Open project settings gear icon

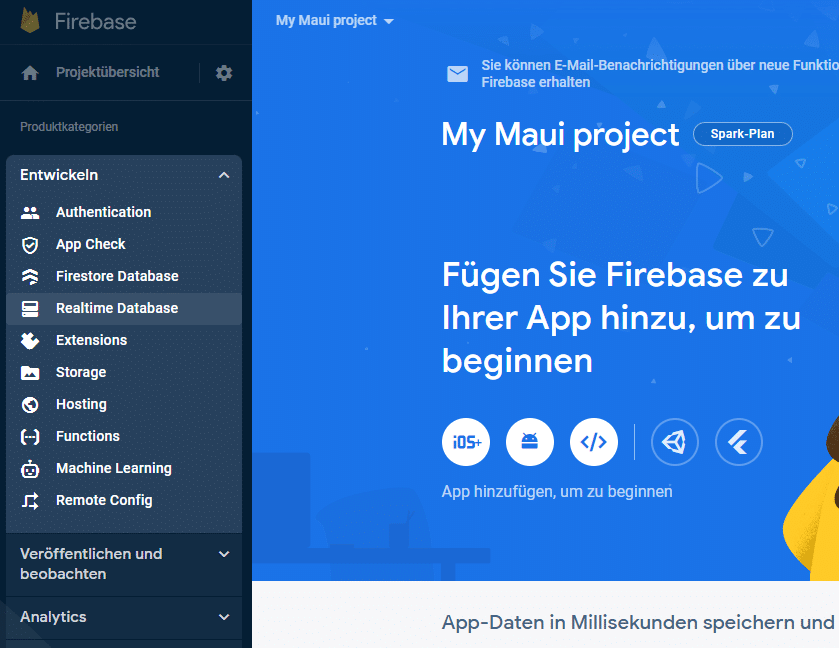click(224, 73)
